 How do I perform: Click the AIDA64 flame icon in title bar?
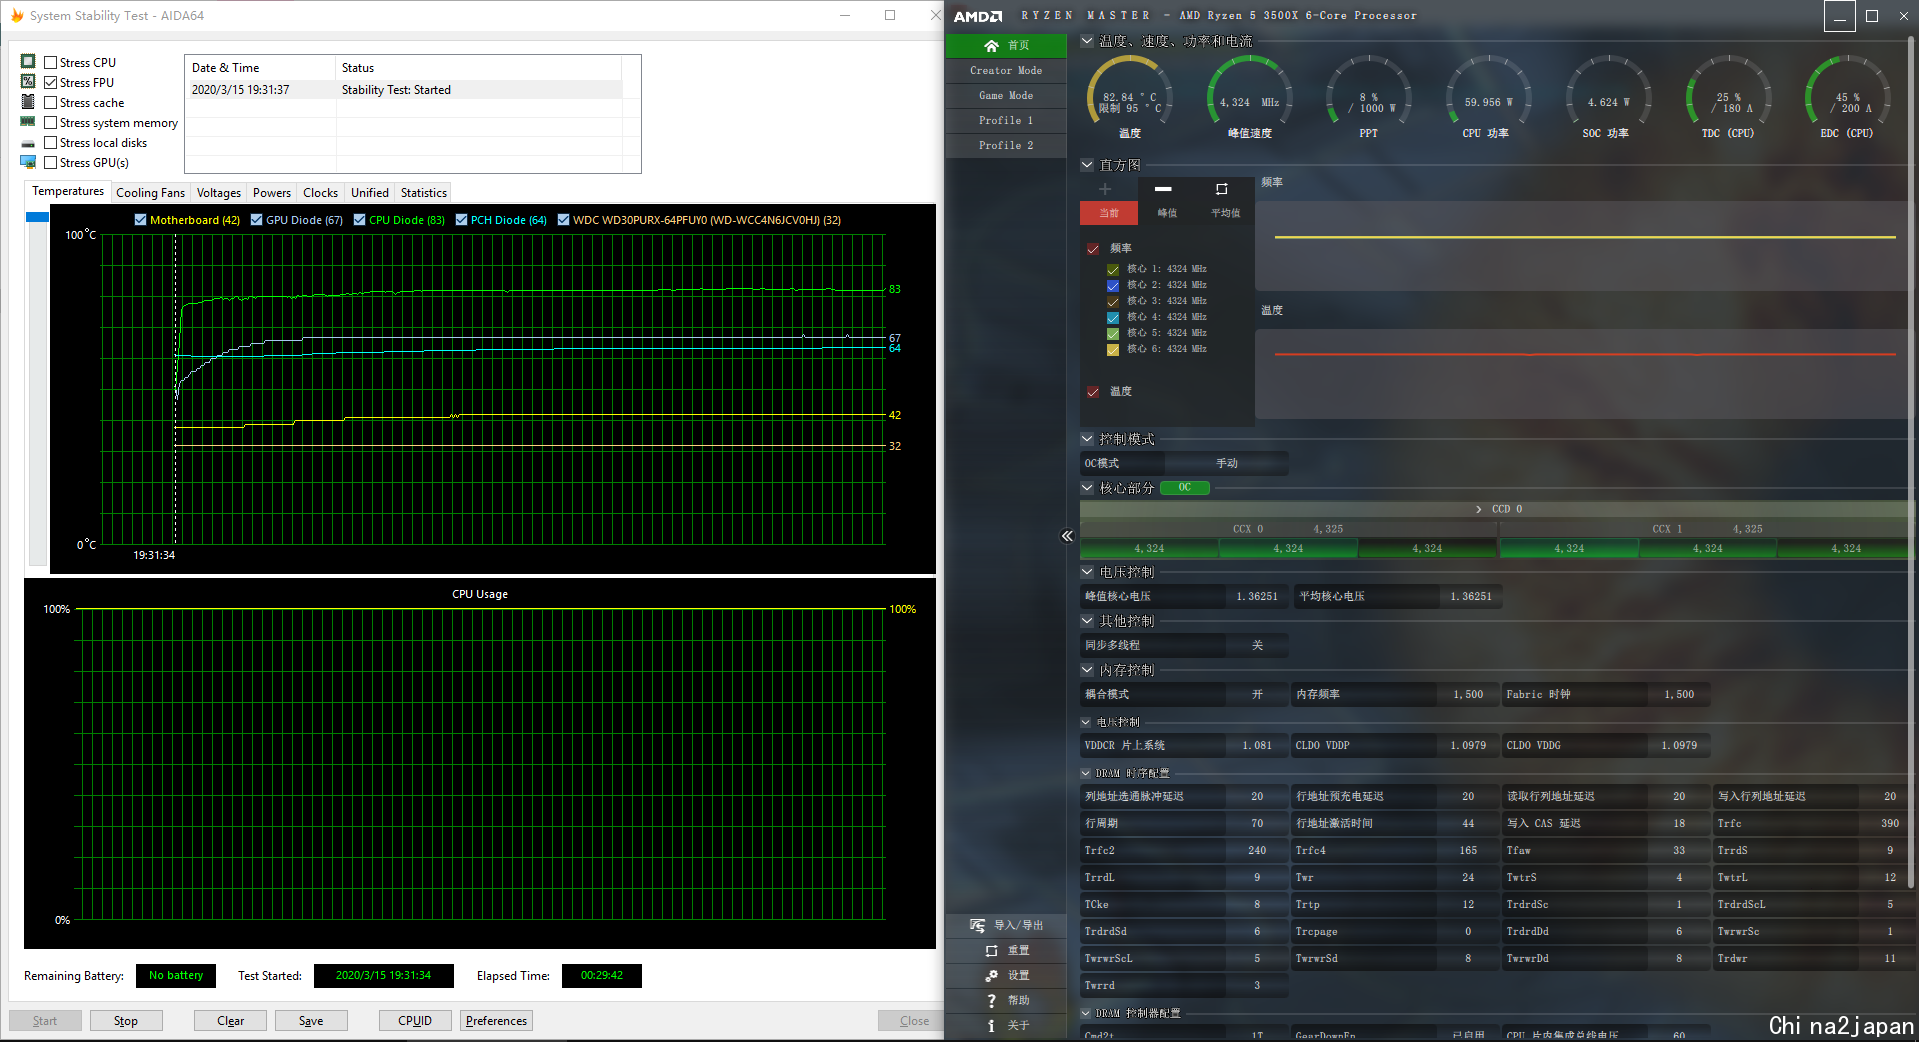tap(16, 15)
